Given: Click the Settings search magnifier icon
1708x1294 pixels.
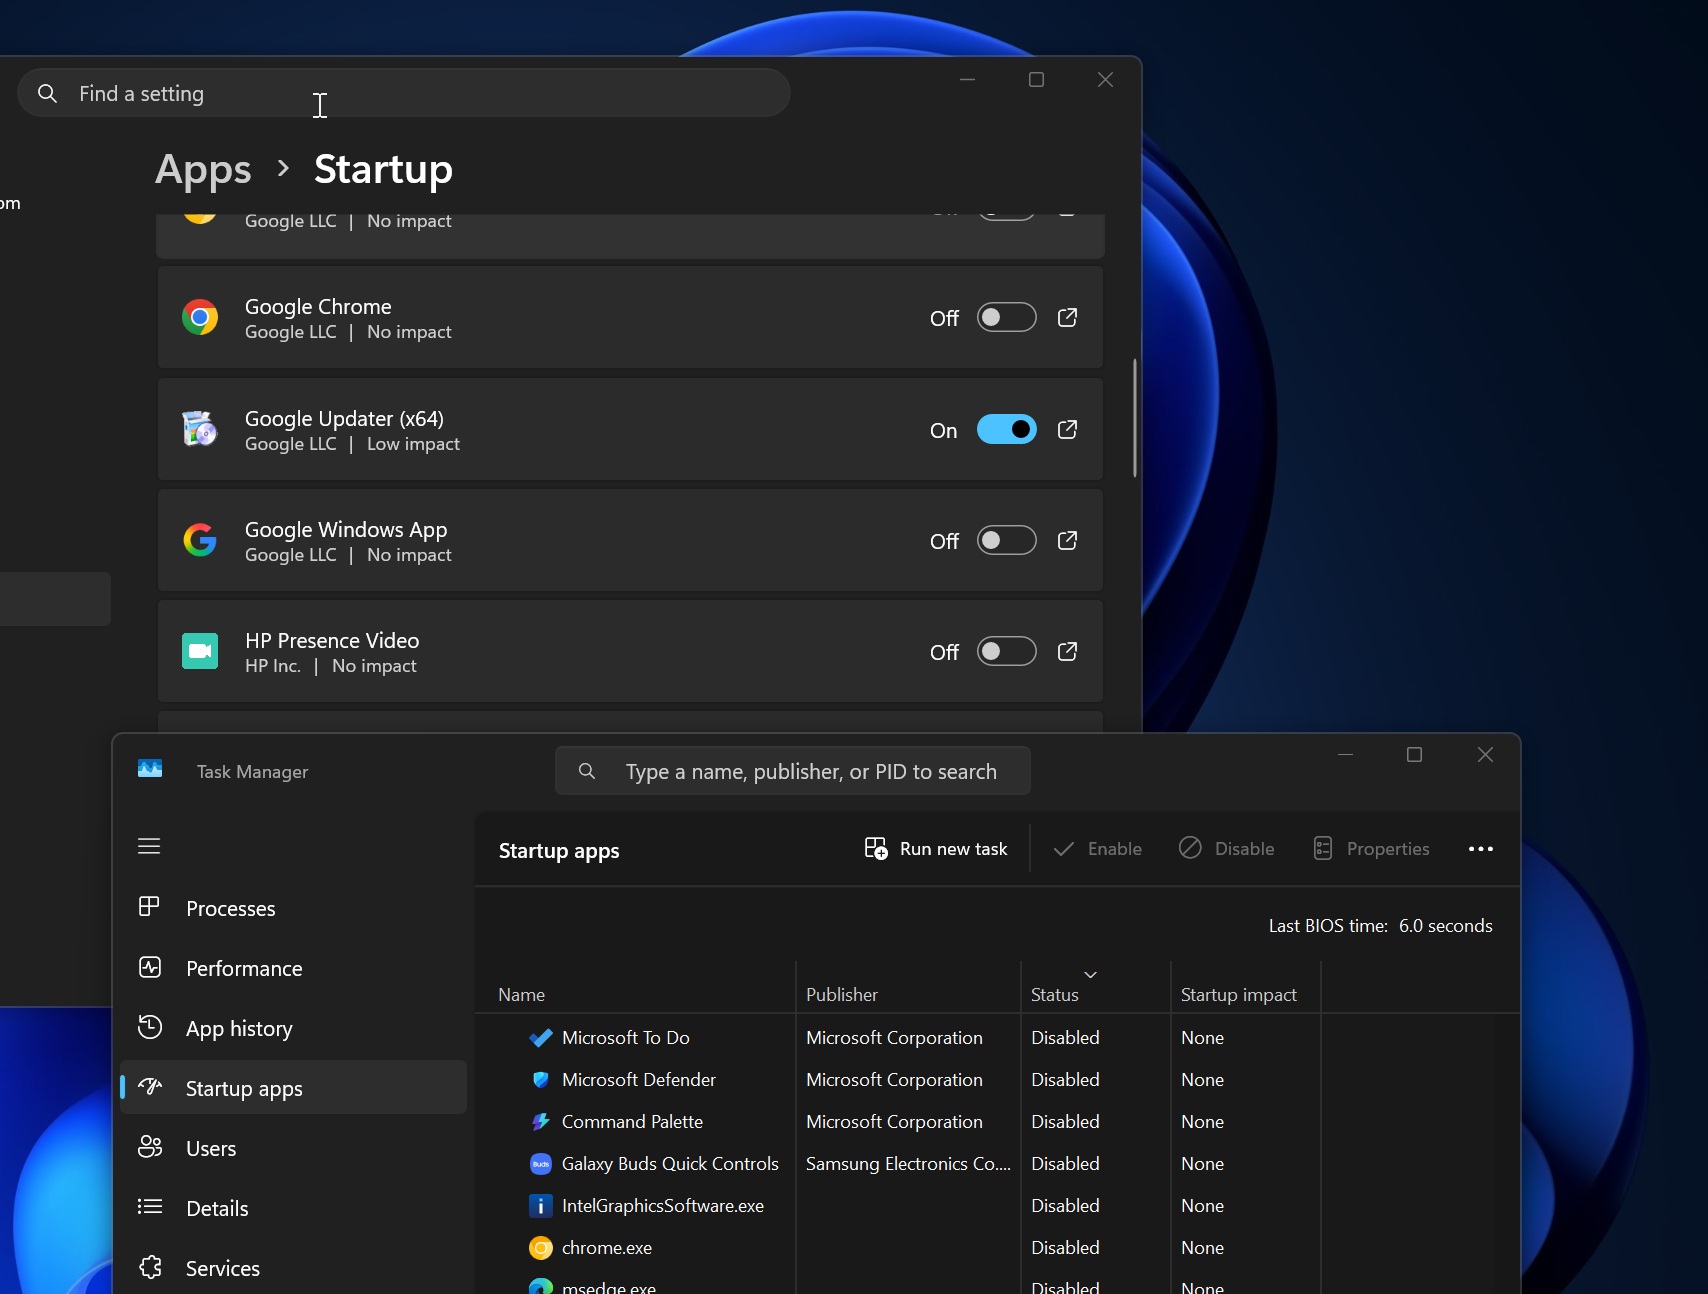Looking at the screenshot, I should tap(47, 93).
